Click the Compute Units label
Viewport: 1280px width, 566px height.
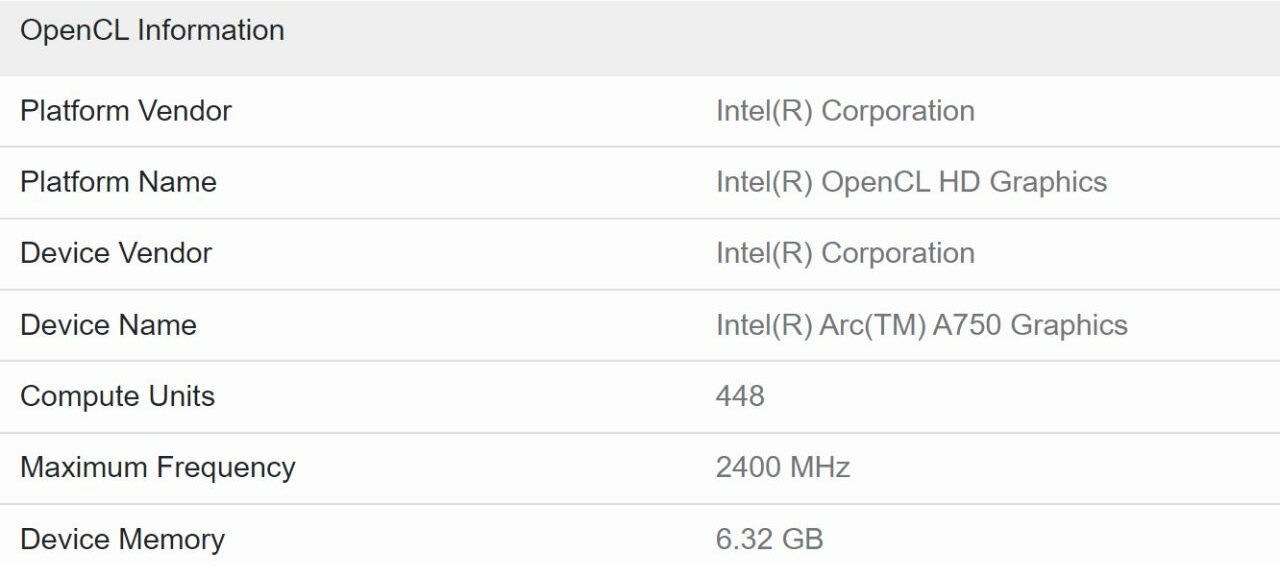(x=117, y=396)
